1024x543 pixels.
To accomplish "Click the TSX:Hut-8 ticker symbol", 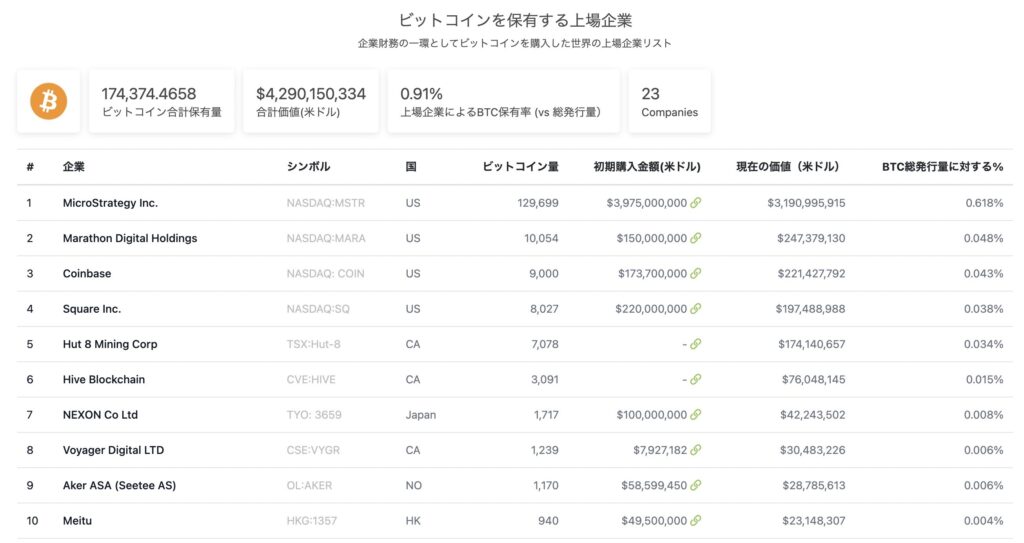I will tap(313, 344).
